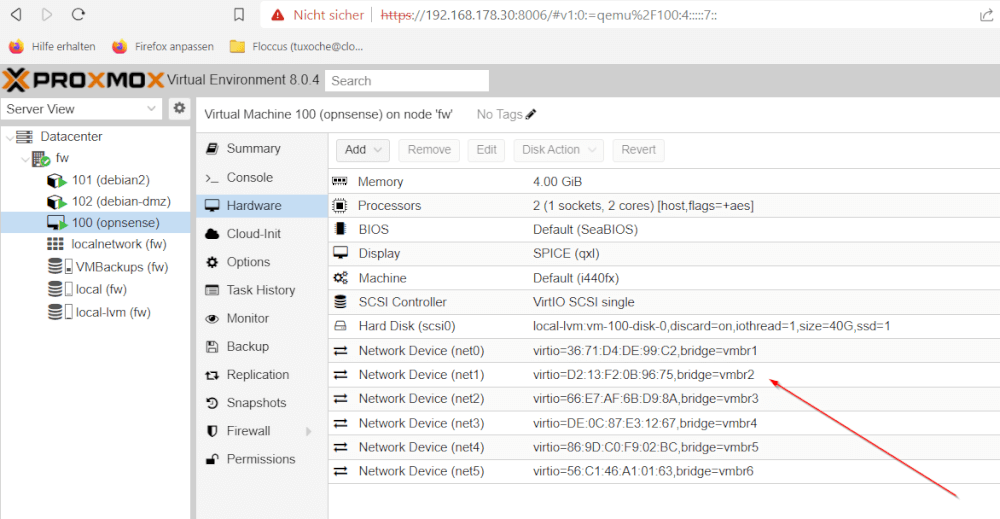Image resolution: width=1000 pixels, height=519 pixels.
Task: Click the value 'VirtIO SCSI single'
Action: (x=584, y=302)
